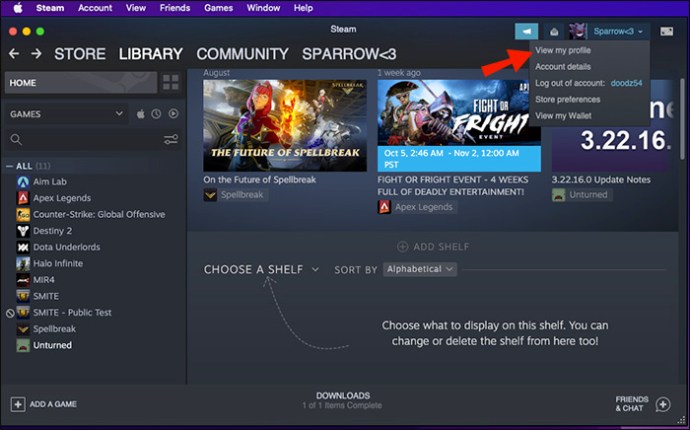Click the Add a Game plus icon
Screen dimensions: 690x430
click(18, 404)
